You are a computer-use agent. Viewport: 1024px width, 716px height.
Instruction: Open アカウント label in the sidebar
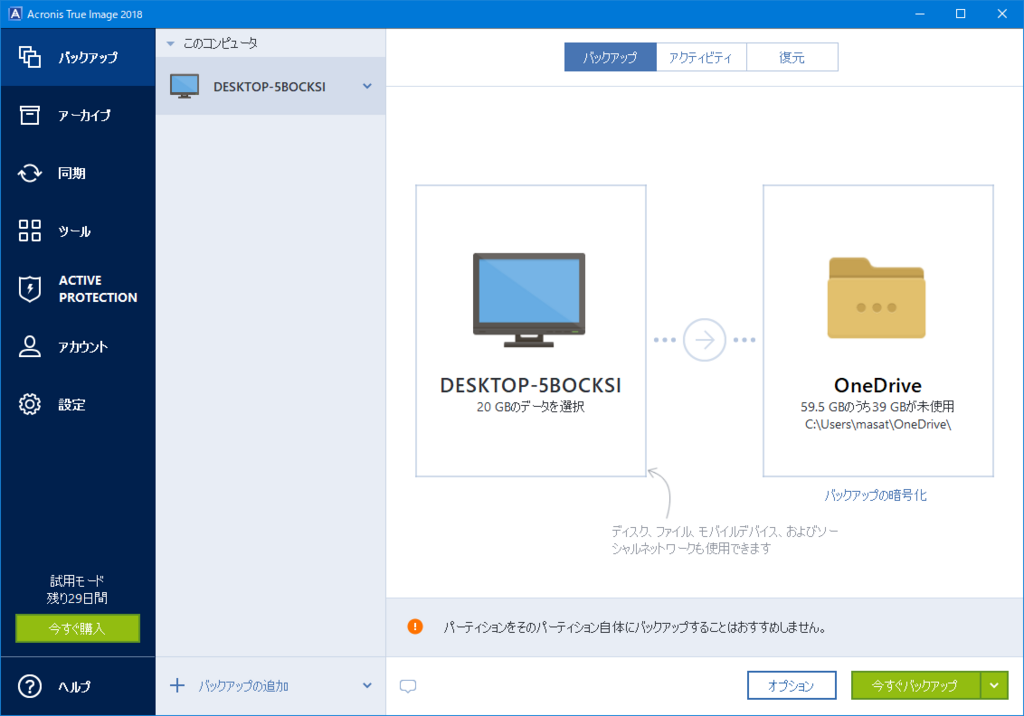click(x=83, y=347)
